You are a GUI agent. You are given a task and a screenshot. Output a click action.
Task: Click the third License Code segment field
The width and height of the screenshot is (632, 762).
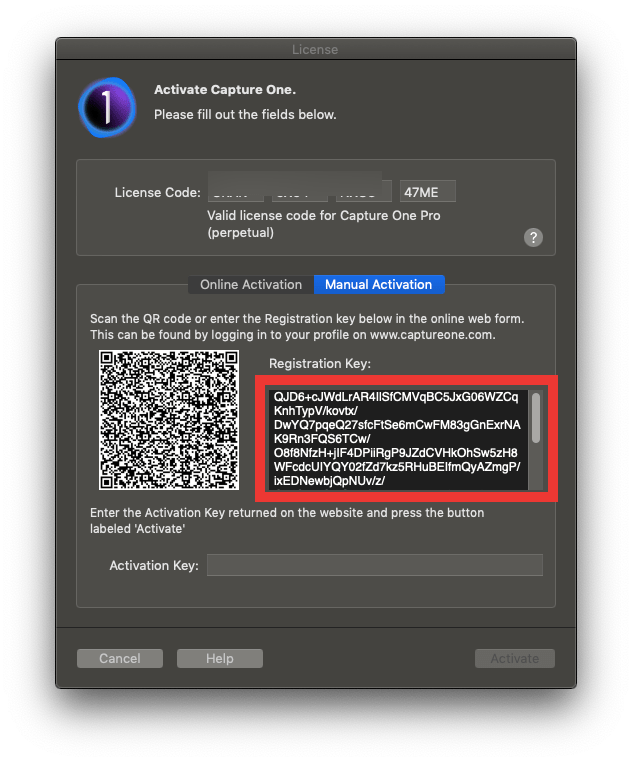pyautogui.click(x=364, y=191)
